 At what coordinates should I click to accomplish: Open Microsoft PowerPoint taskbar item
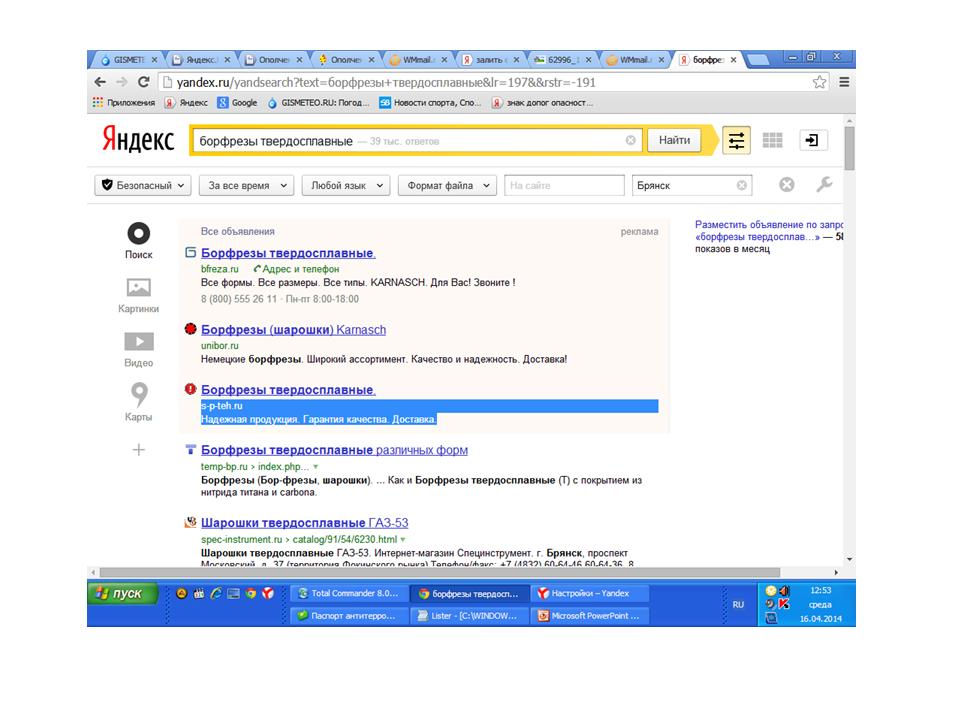[x=588, y=616]
